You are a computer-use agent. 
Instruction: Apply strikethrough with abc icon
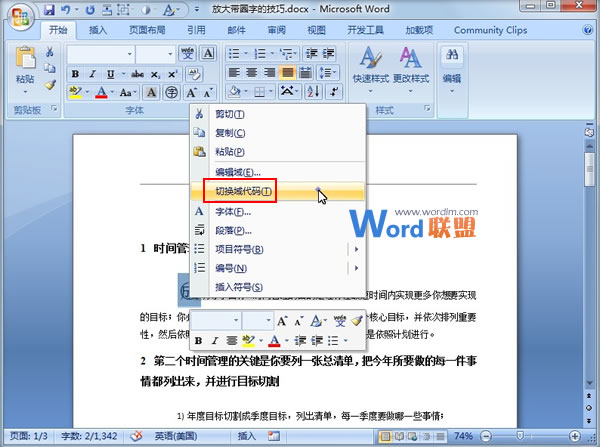coord(138,74)
